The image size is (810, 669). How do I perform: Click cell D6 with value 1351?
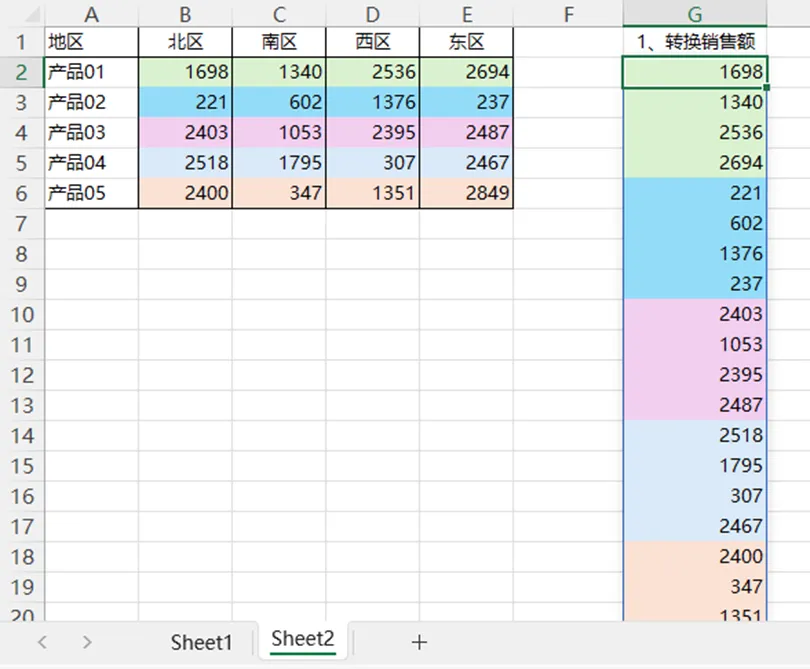[x=372, y=193]
